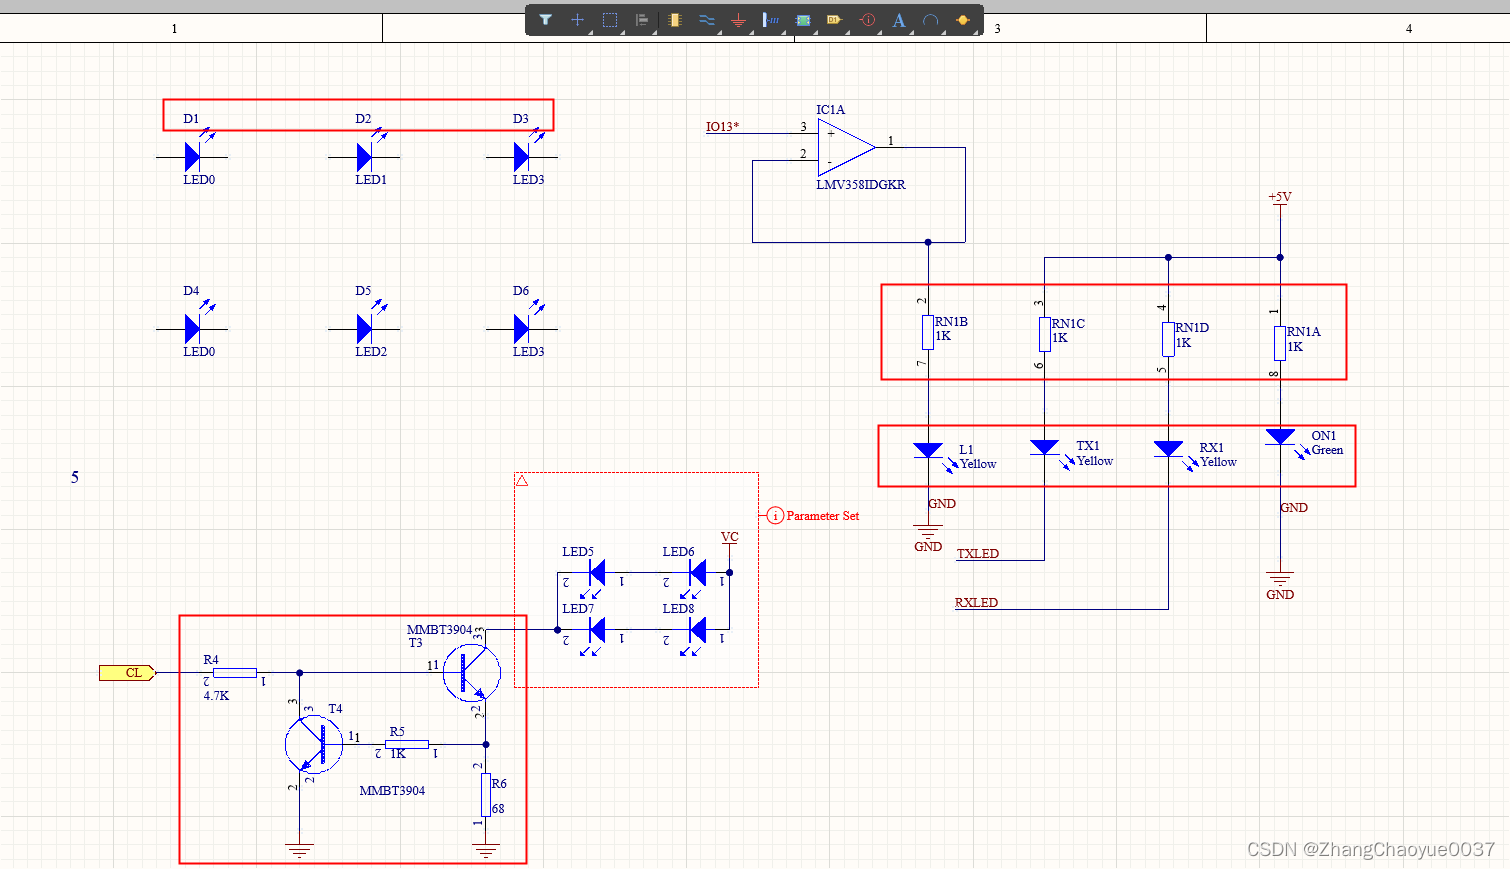Click the R4 resistor designator

(211, 660)
